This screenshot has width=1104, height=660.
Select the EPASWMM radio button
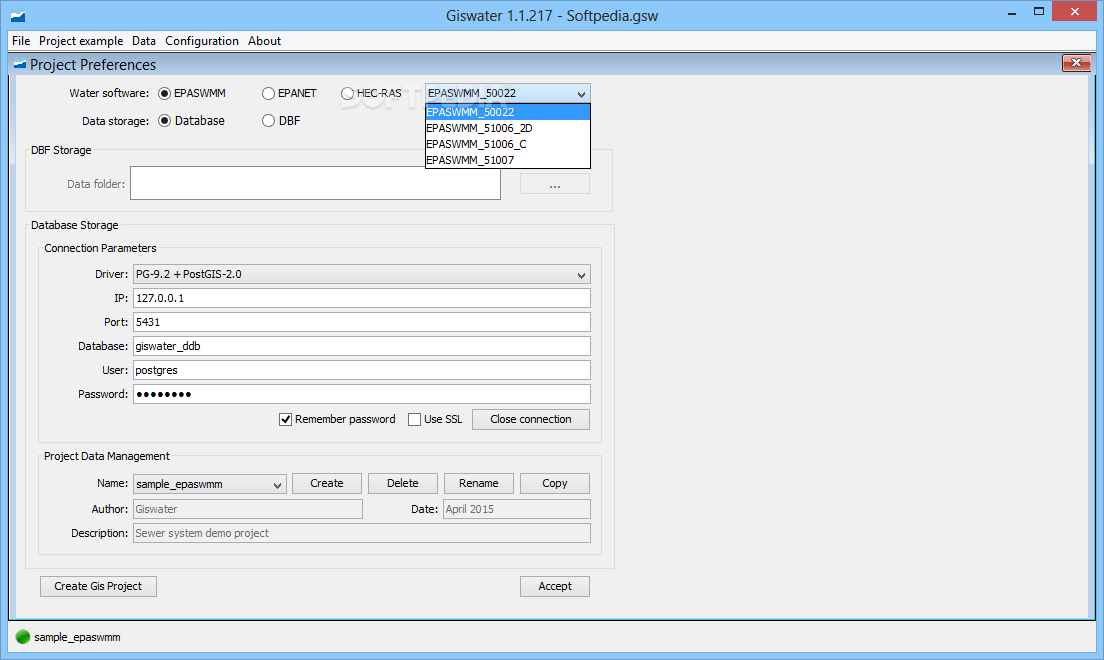(164, 93)
